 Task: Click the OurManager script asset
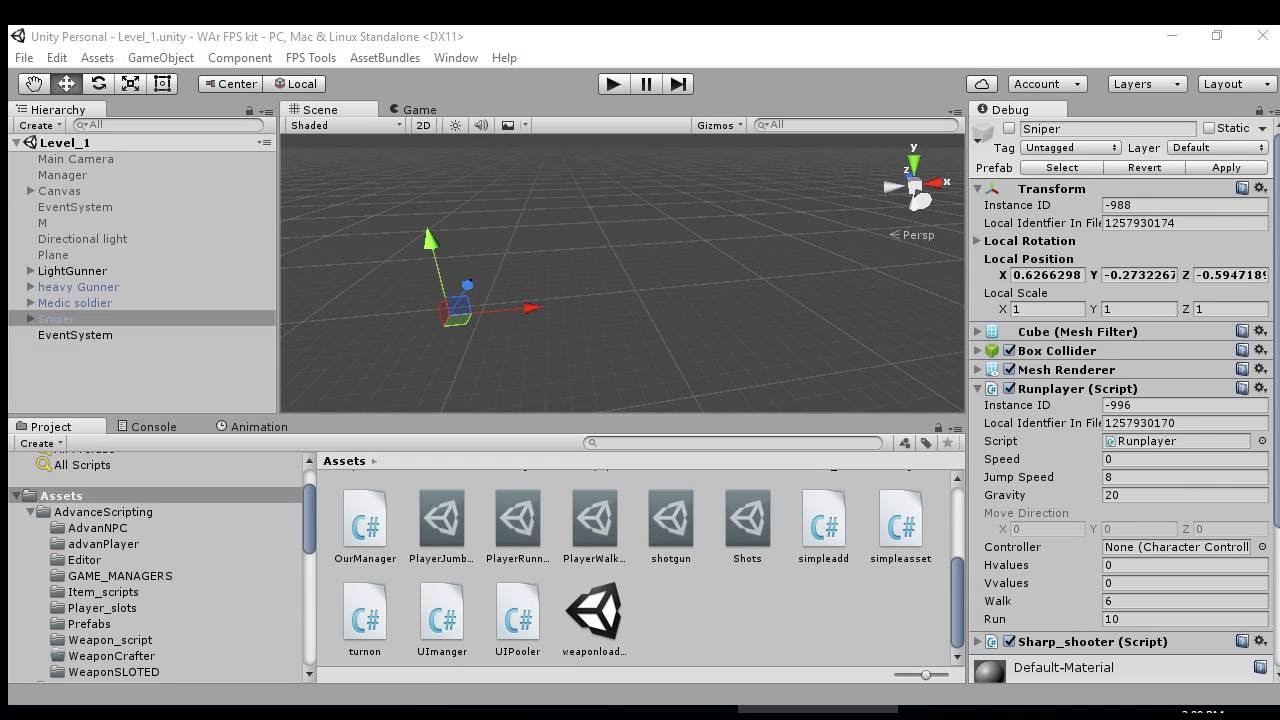[365, 528]
